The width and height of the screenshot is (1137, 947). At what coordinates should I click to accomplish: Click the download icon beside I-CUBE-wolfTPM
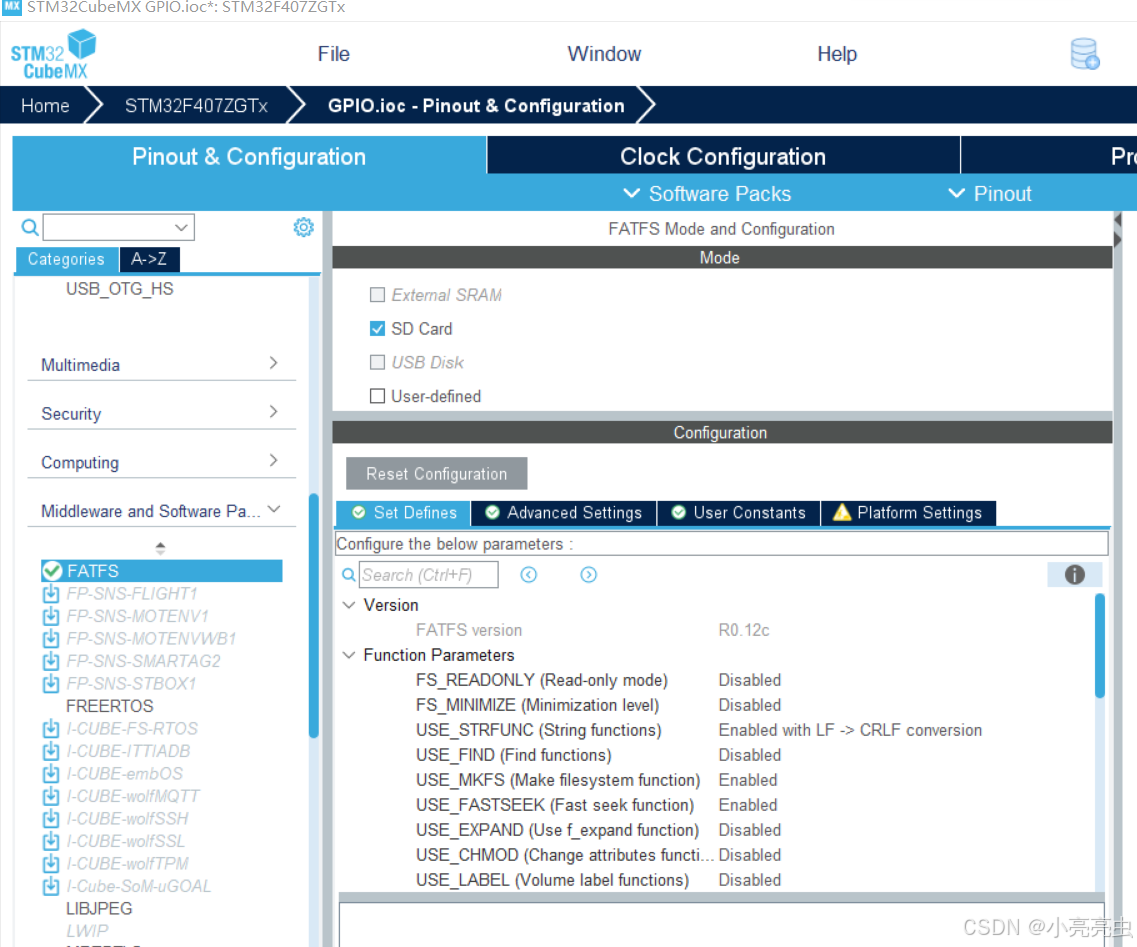tap(51, 864)
